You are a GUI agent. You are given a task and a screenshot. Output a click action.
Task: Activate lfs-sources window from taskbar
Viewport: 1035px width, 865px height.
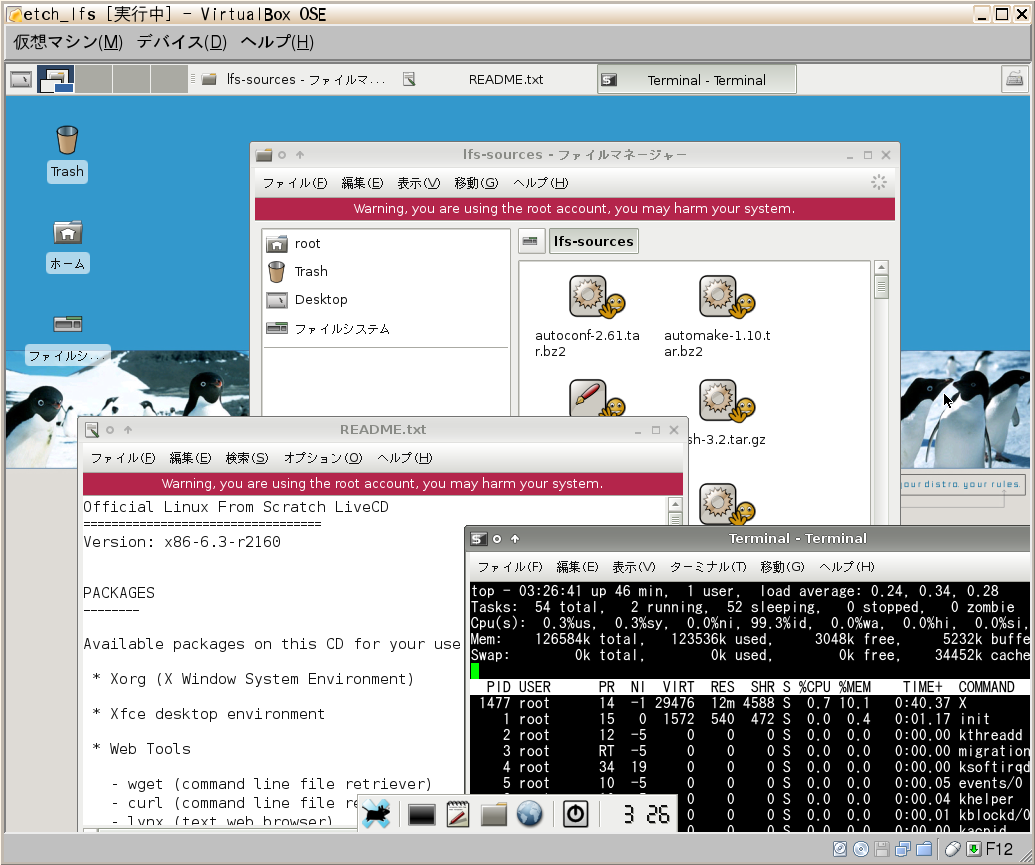[x=294, y=80]
